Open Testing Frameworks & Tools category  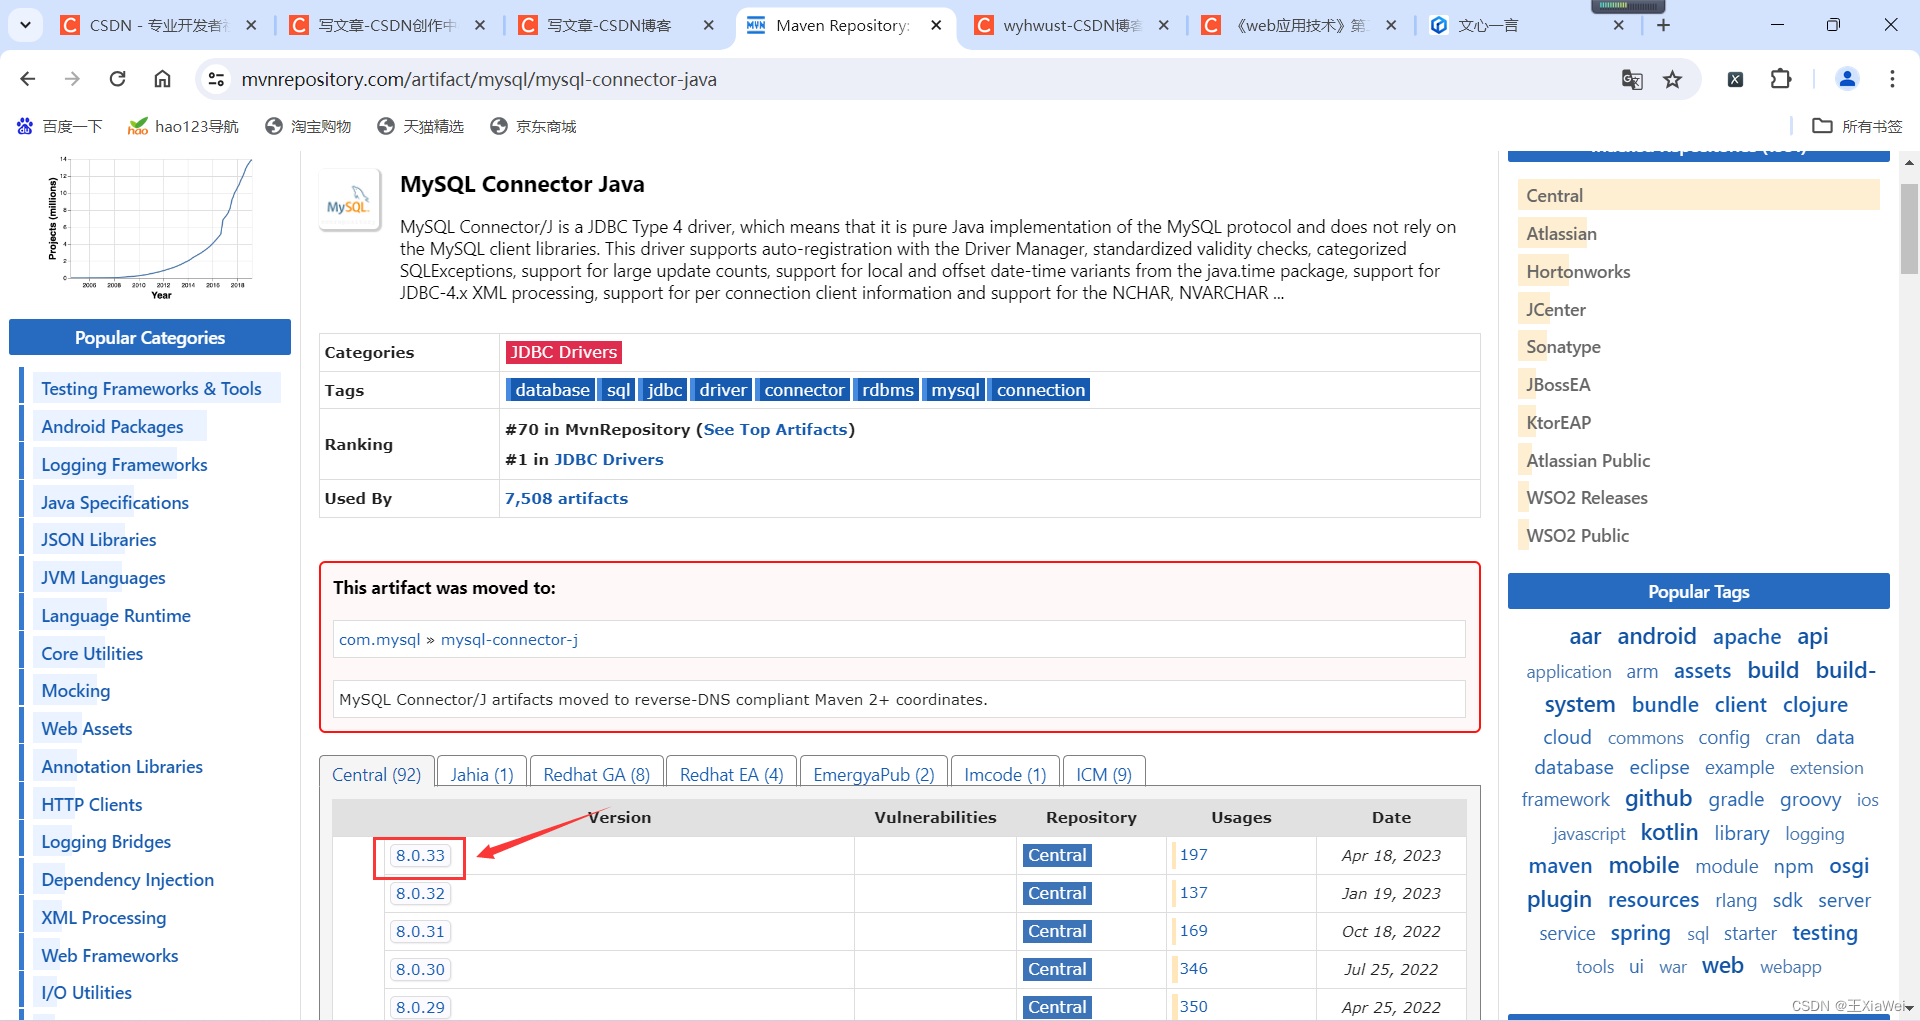151,388
